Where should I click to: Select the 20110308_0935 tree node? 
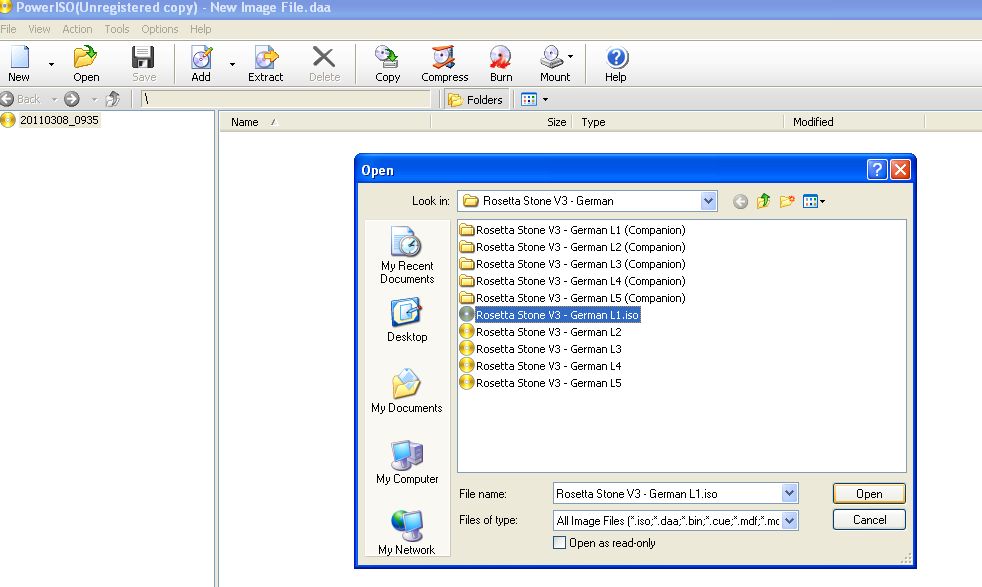pos(59,120)
